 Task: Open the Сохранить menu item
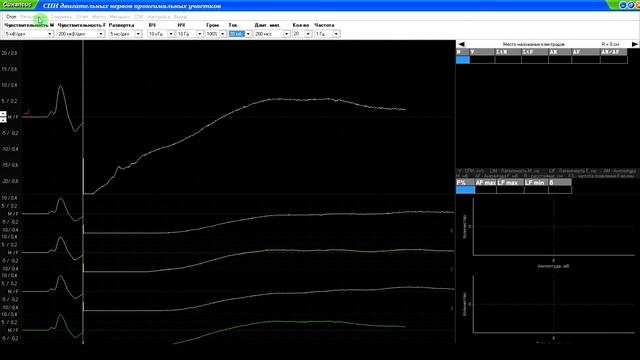[61, 17]
